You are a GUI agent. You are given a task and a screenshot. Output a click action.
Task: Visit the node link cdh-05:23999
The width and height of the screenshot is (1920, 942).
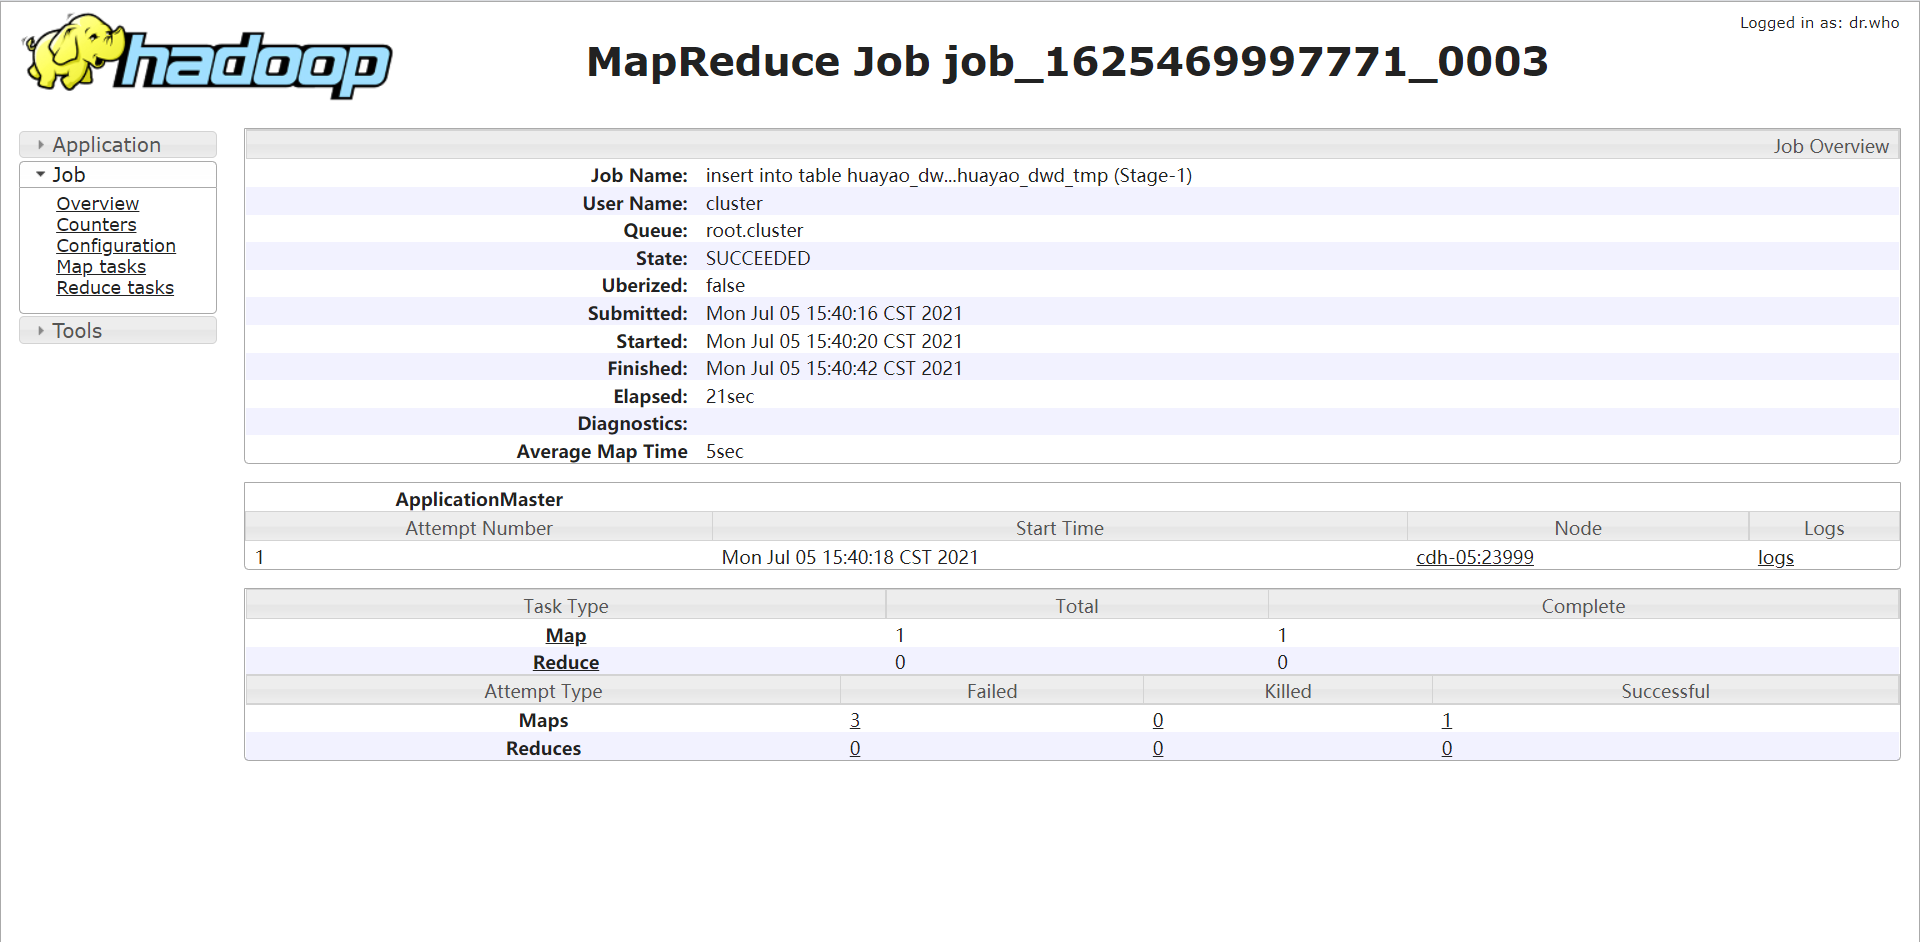click(x=1474, y=557)
